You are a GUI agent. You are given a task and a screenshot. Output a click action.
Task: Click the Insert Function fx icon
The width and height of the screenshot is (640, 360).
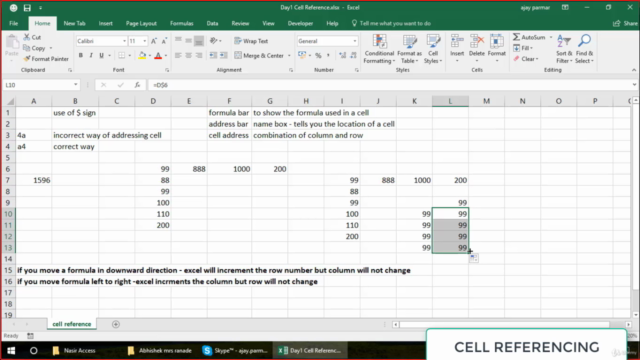pos(138,85)
